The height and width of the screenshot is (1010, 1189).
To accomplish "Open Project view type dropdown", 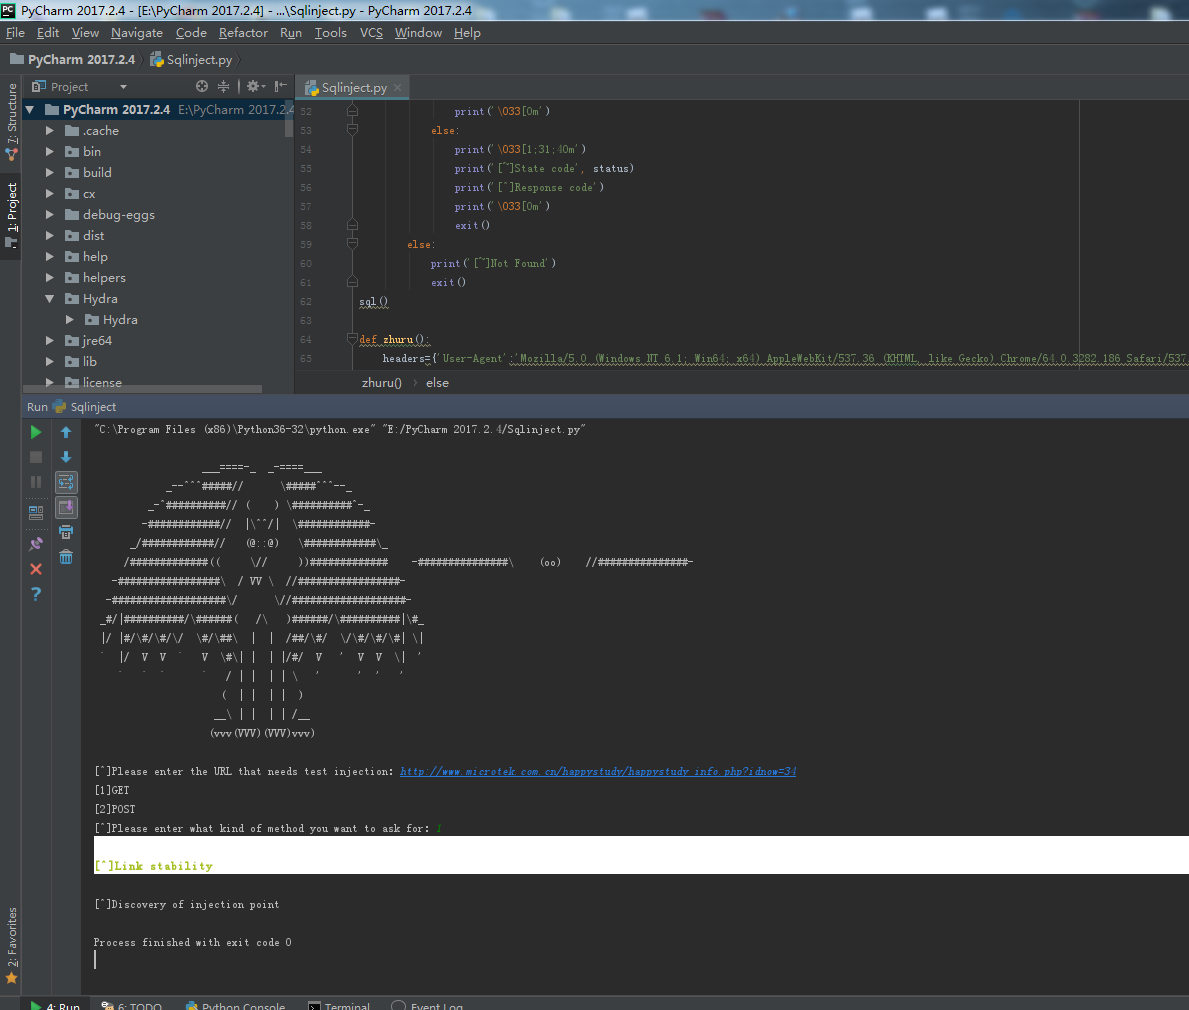I will click(x=123, y=86).
